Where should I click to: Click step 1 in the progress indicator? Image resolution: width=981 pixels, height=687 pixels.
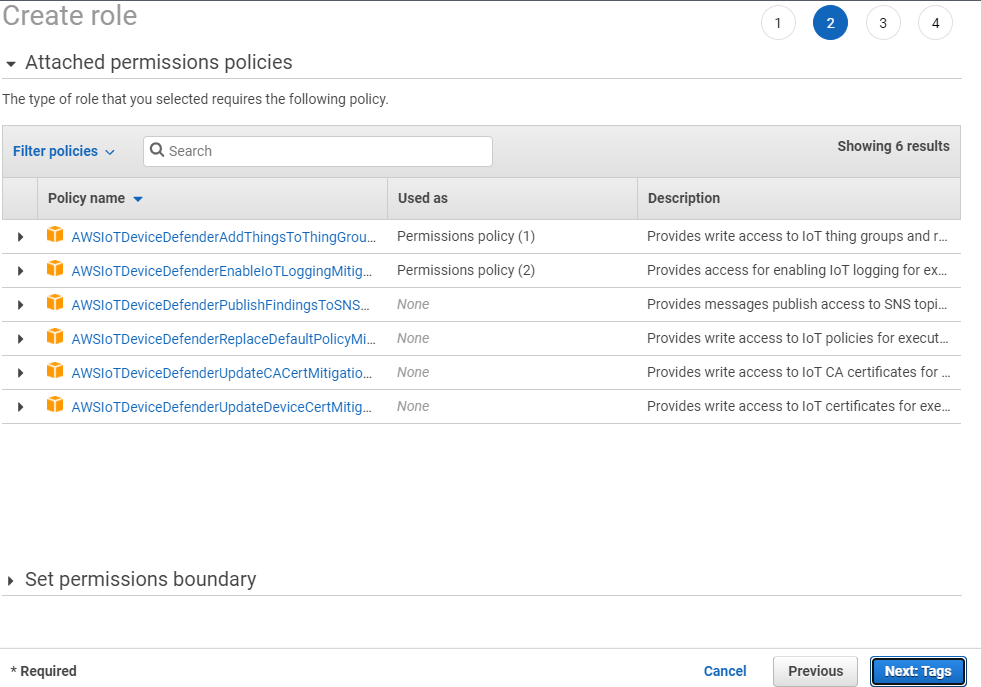point(778,22)
